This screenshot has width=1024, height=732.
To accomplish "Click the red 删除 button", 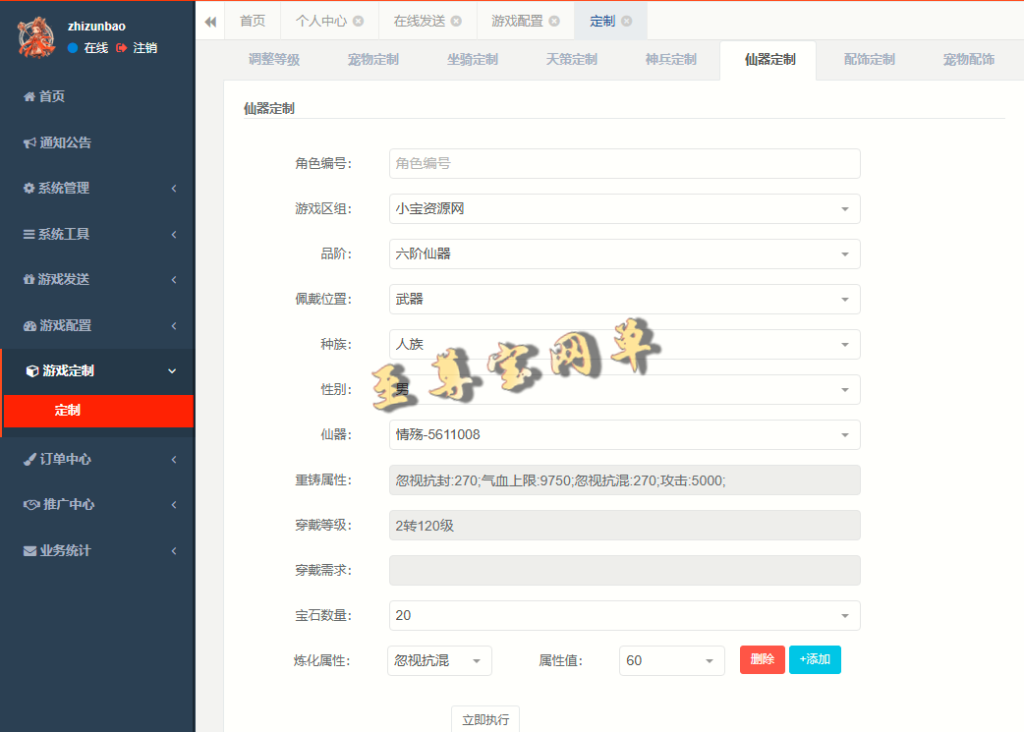I will click(x=762, y=660).
